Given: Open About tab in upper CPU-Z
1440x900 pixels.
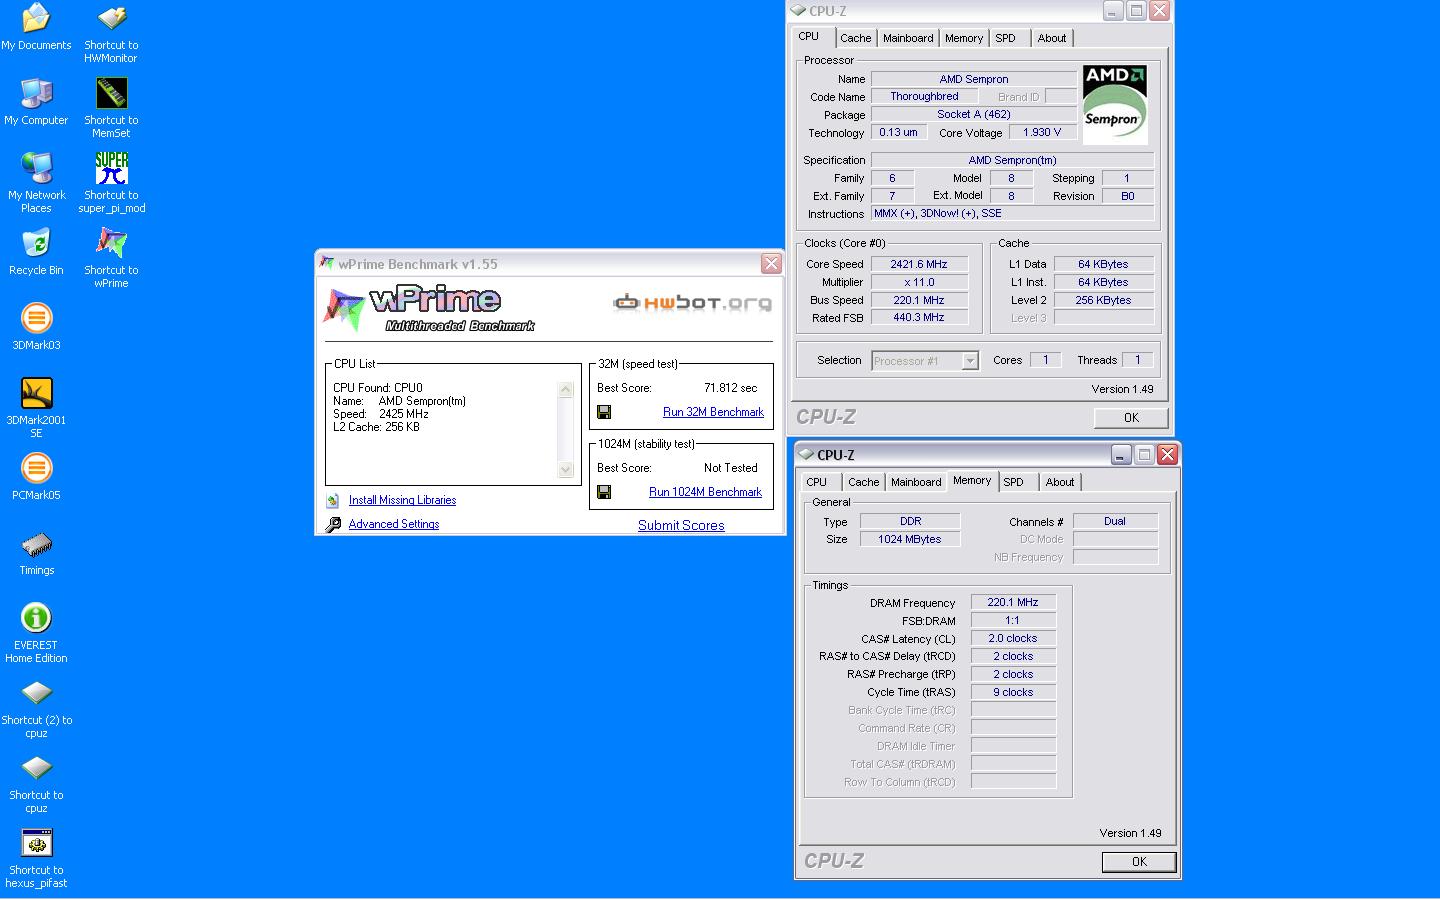Looking at the screenshot, I should (x=1052, y=38).
